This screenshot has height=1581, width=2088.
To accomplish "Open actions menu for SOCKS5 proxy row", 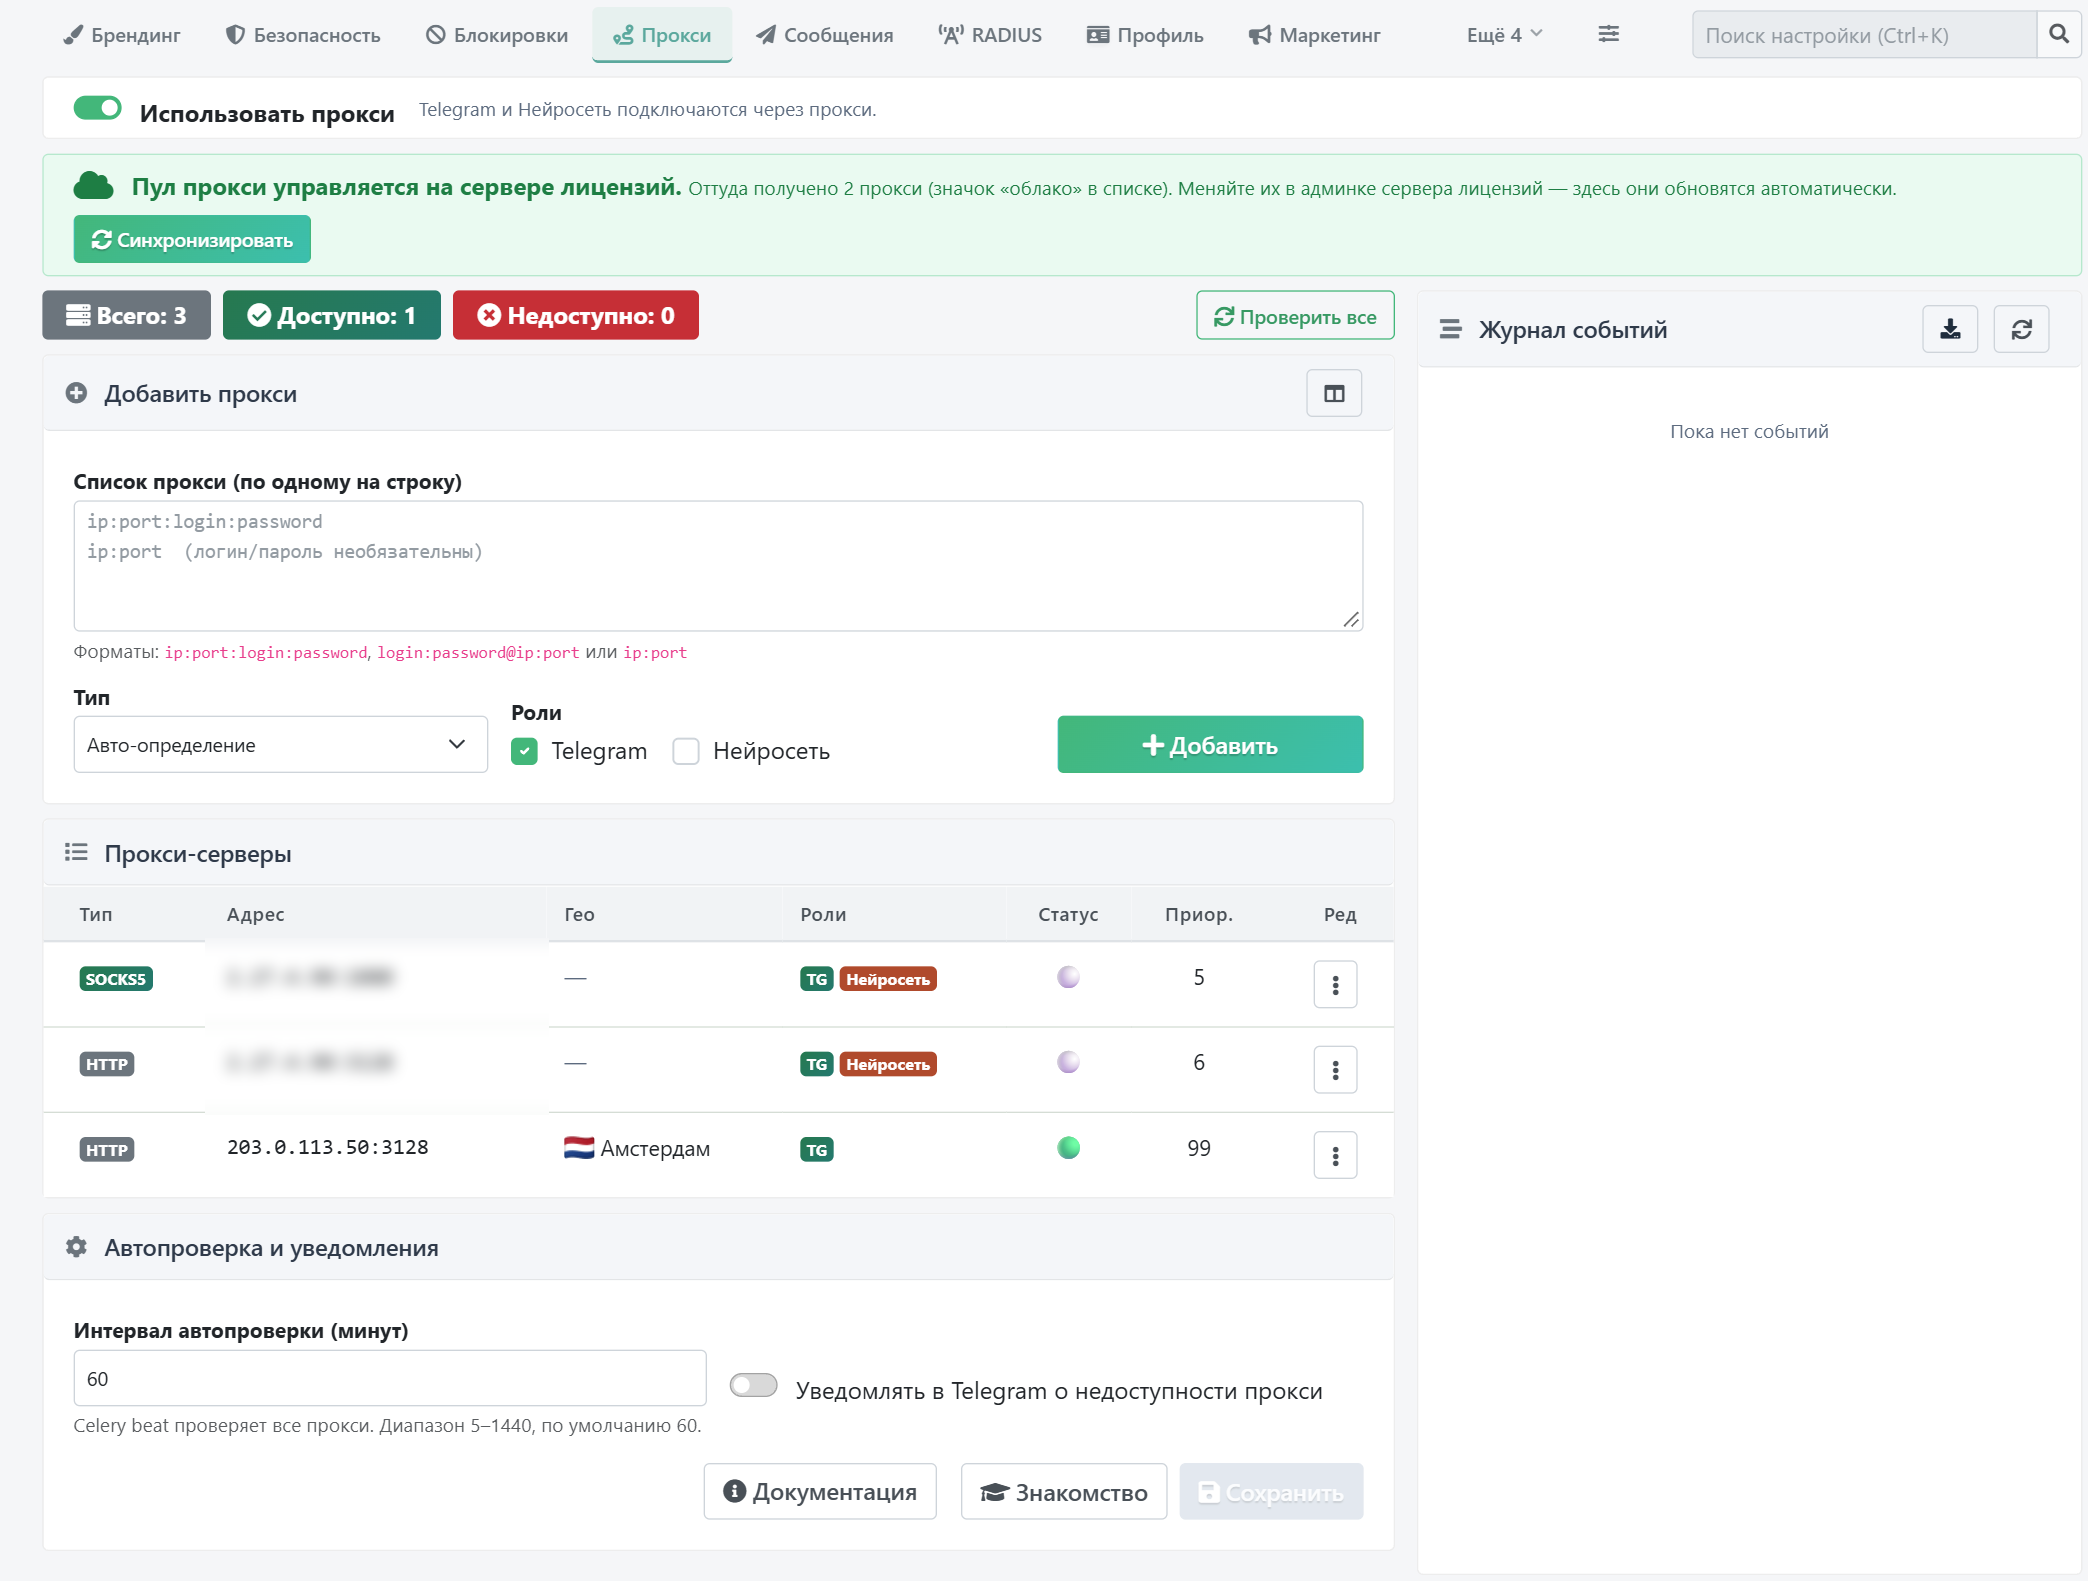I will click(1335, 985).
